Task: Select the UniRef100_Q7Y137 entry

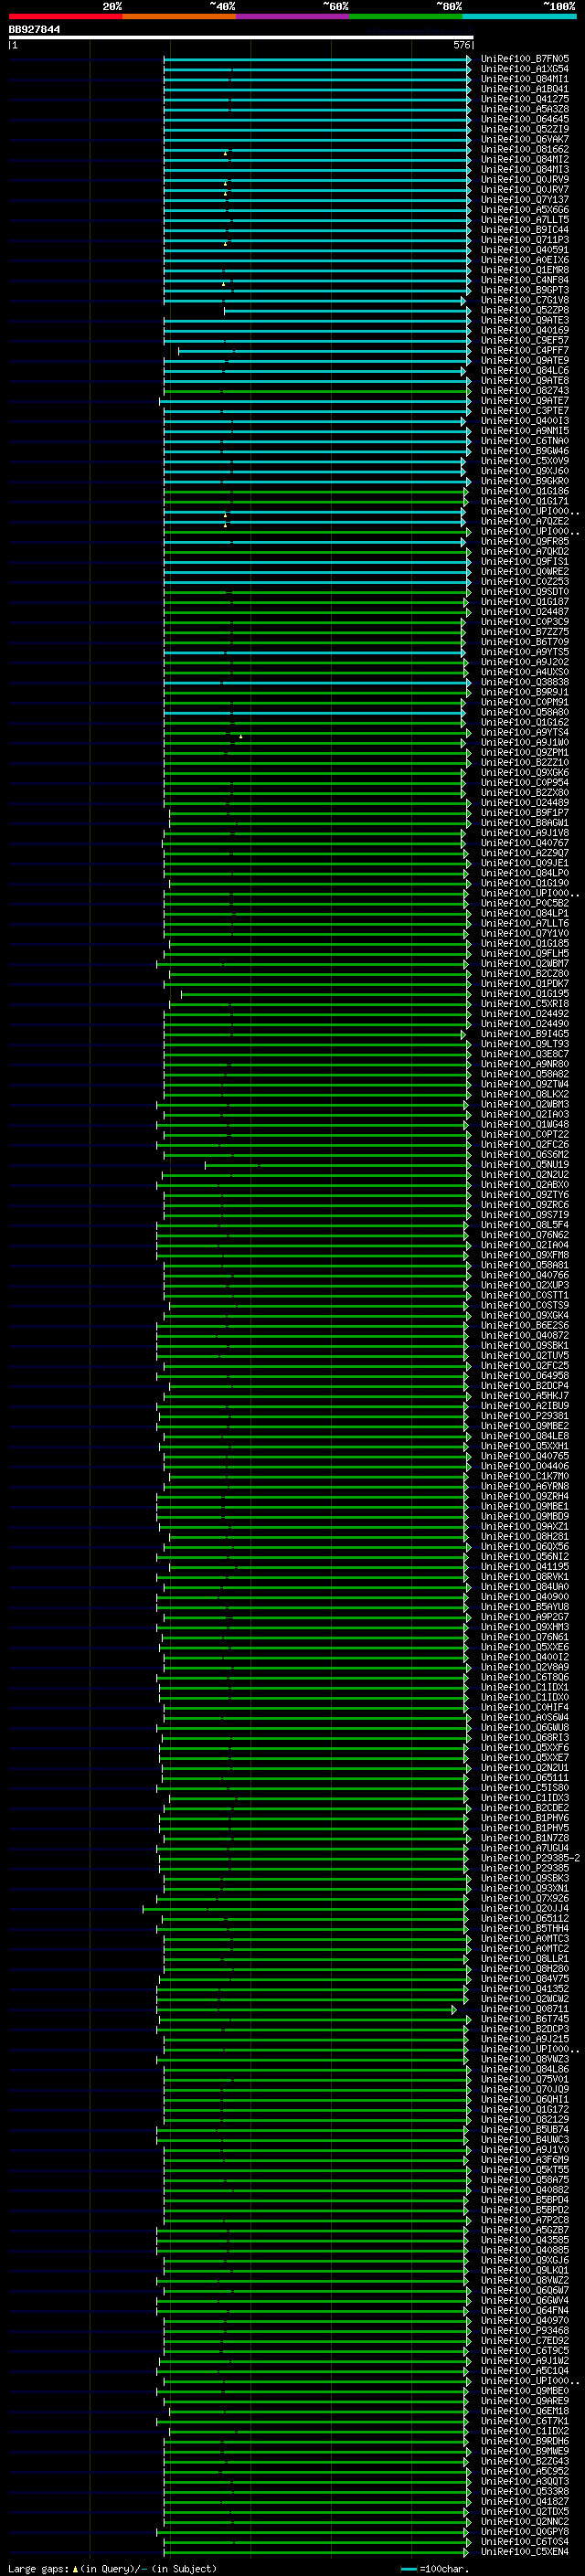Action: (525, 200)
